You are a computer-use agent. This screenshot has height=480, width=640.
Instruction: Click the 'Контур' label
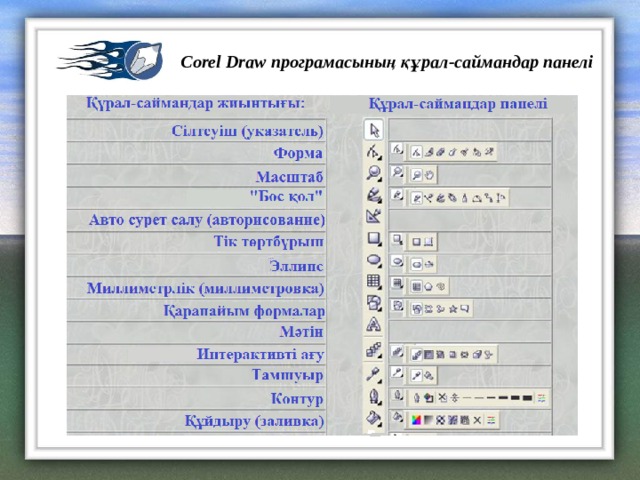[x=297, y=398]
